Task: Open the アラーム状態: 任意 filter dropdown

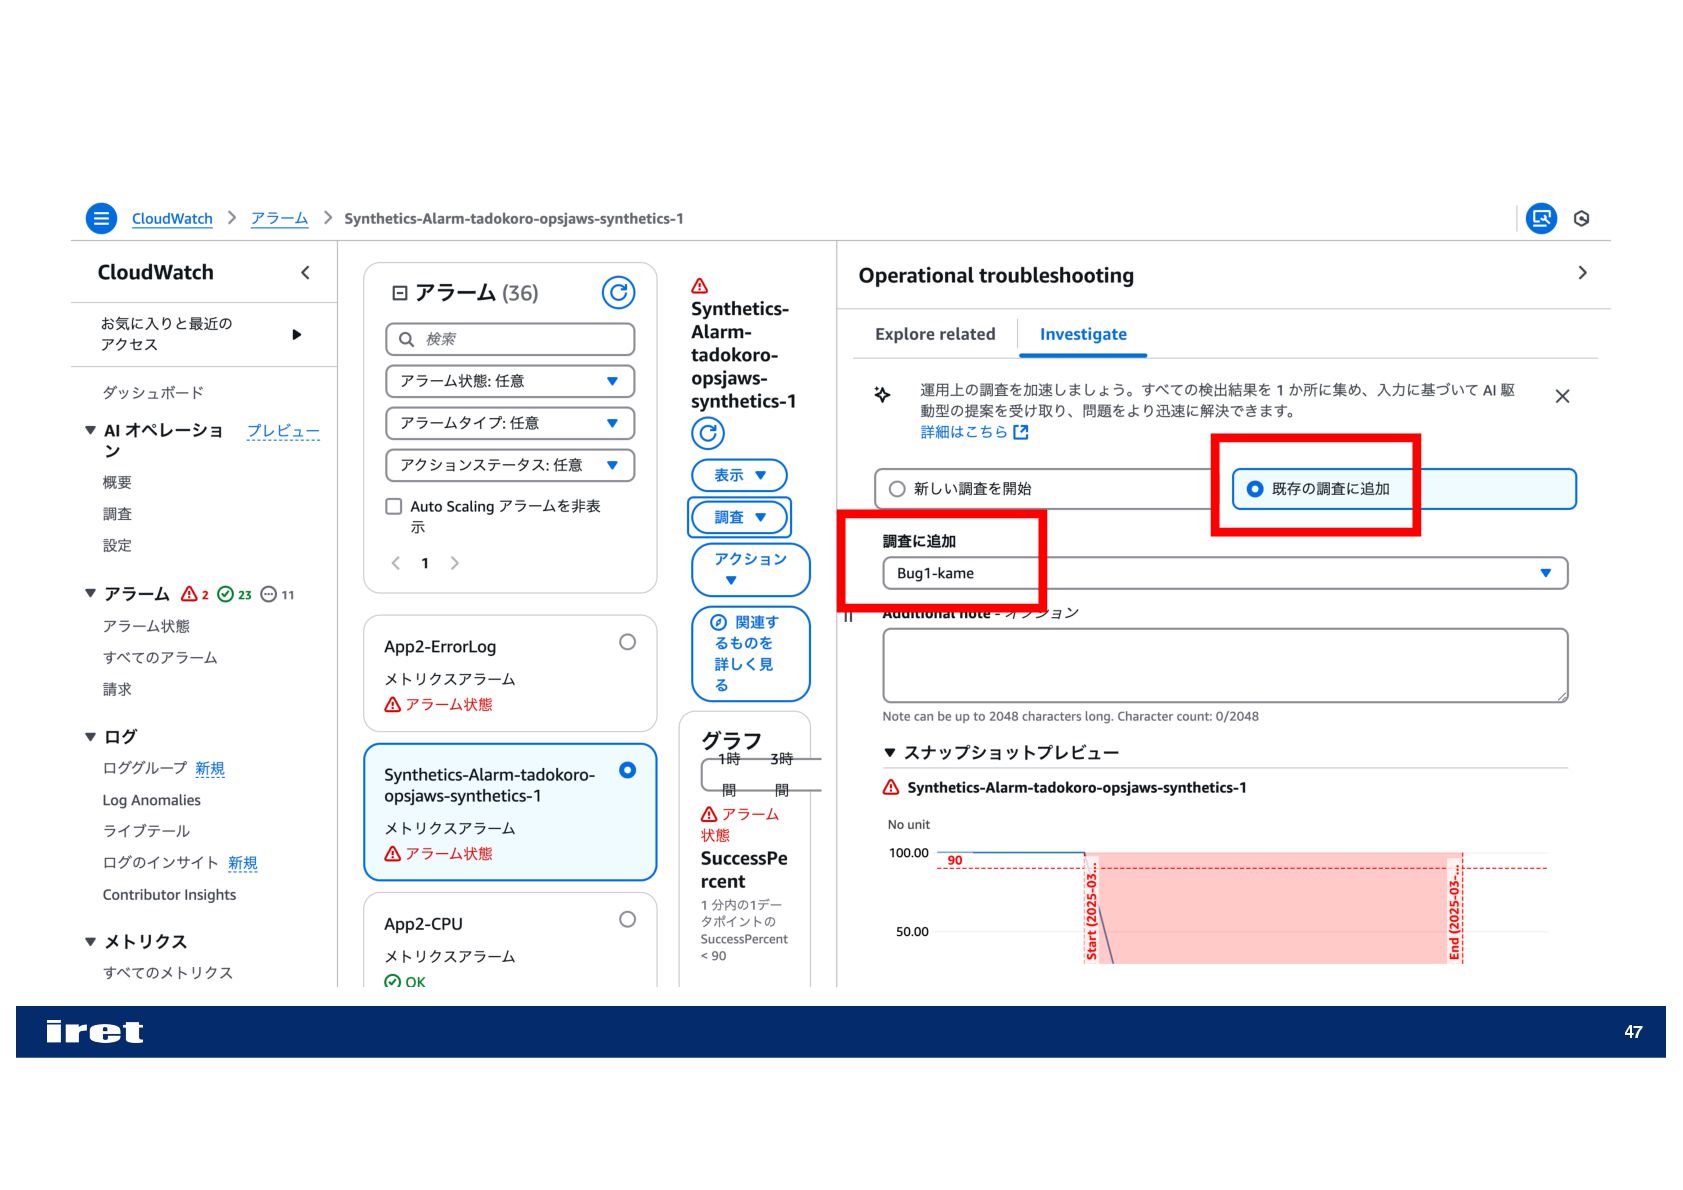Action: pyautogui.click(x=510, y=381)
